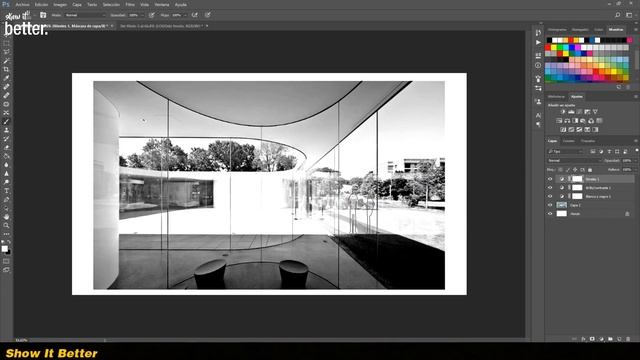This screenshot has width=640, height=360.
Task: Switch to the Bibliotecas tab
Action: pyautogui.click(x=556, y=97)
